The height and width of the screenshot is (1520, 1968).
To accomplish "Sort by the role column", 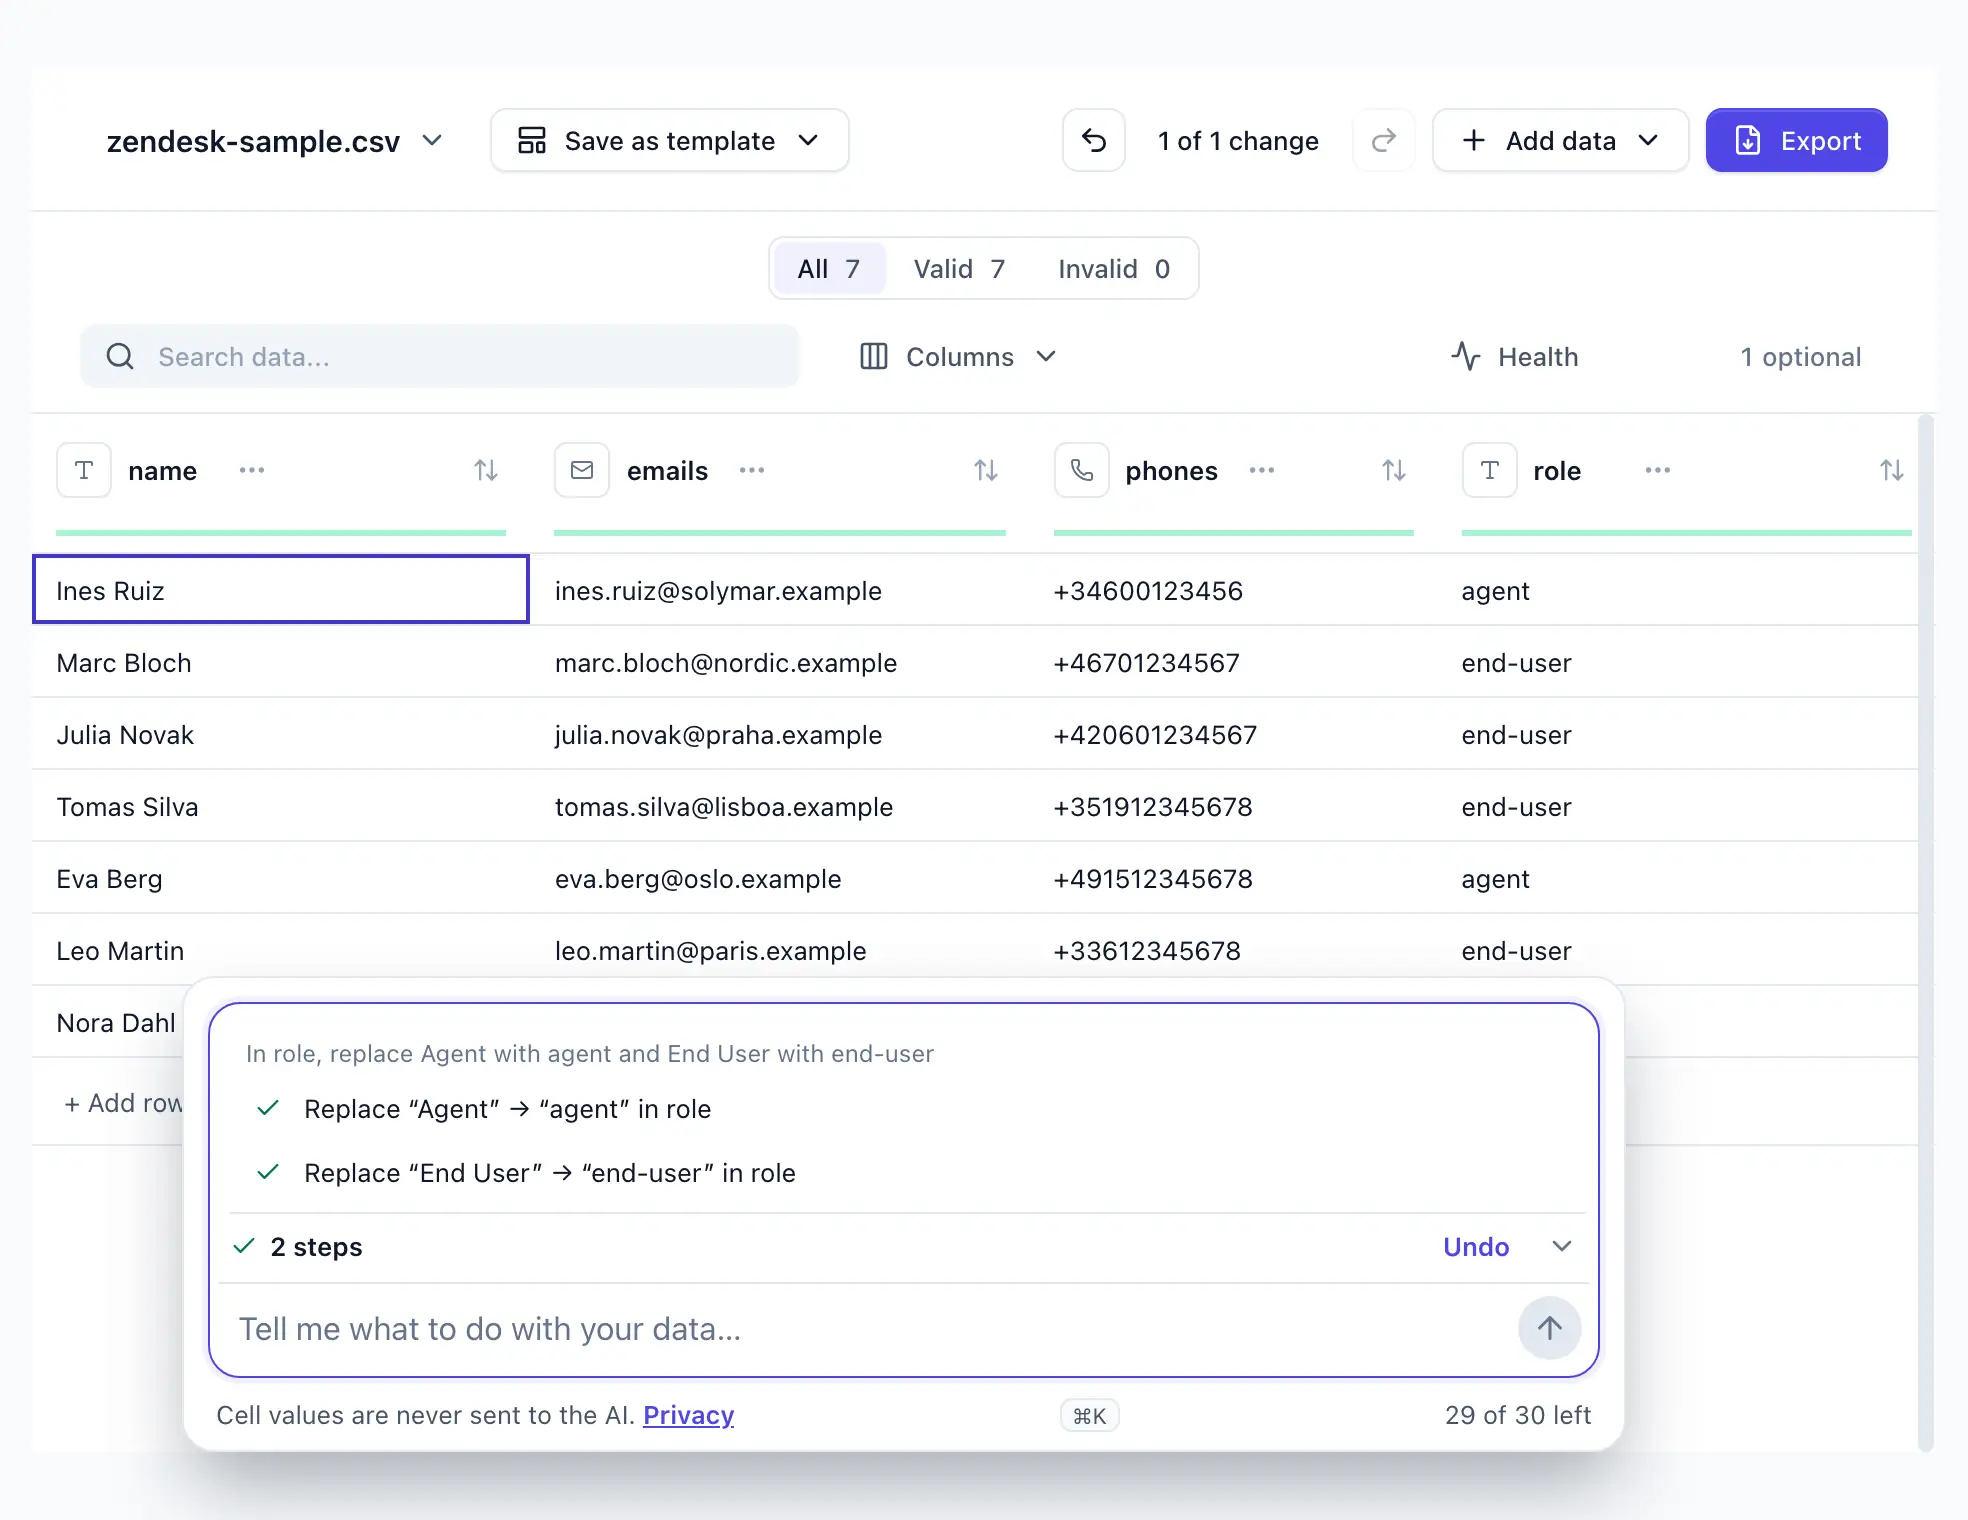I will click(1892, 470).
